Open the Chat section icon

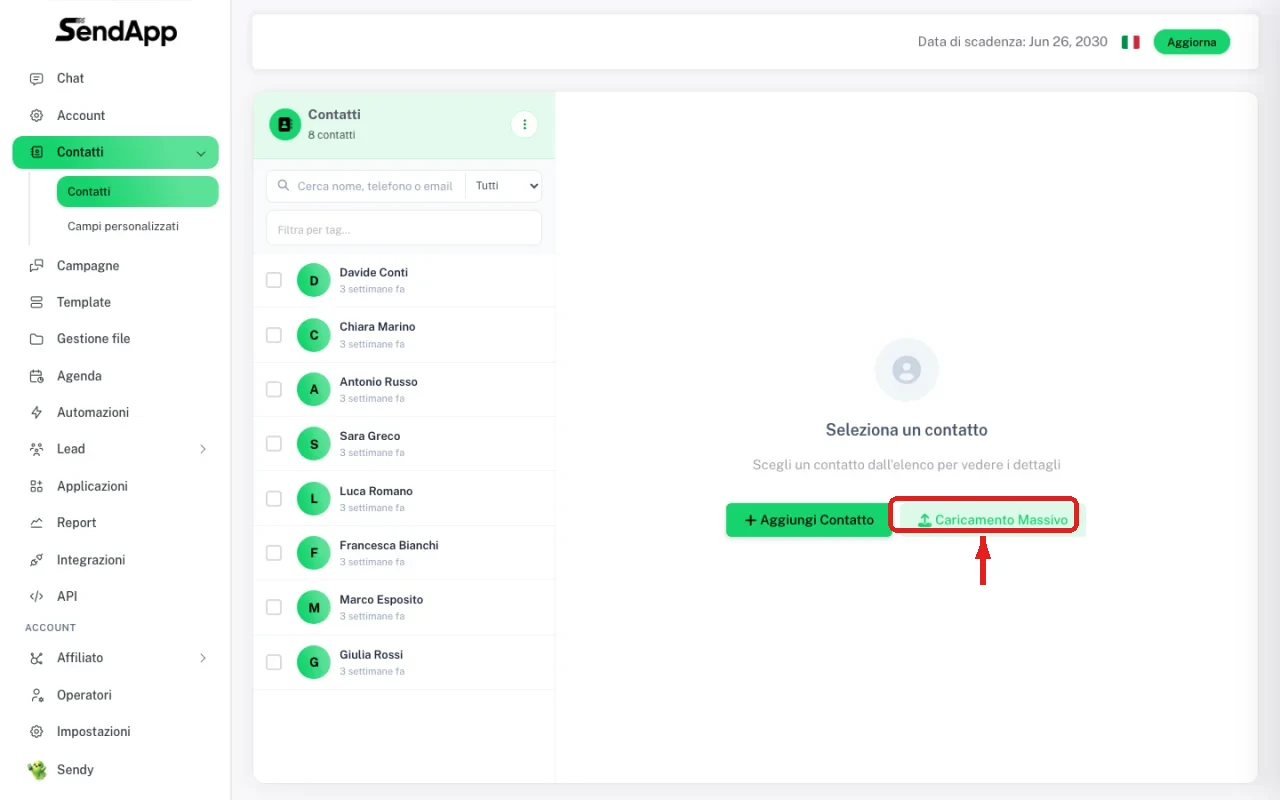click(37, 78)
